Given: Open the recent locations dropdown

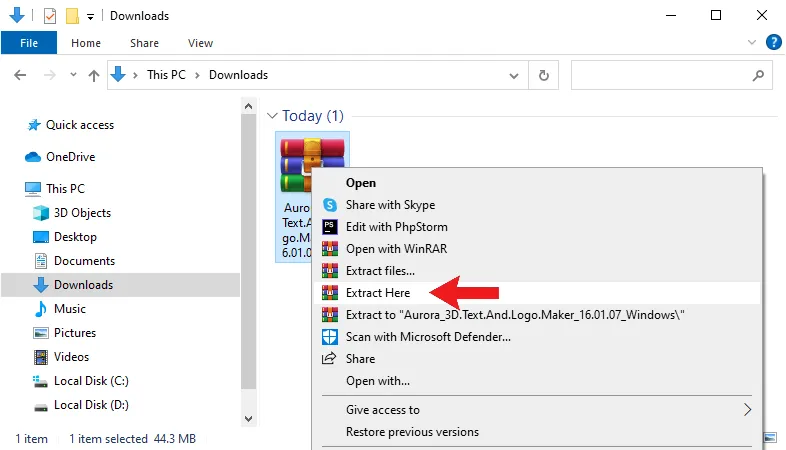Looking at the screenshot, I should [73, 75].
